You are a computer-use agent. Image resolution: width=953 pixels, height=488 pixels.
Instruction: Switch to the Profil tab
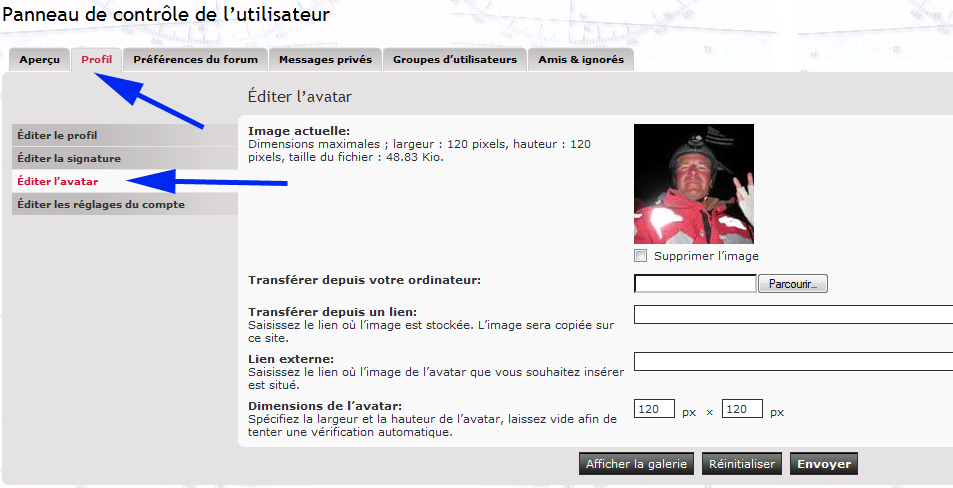(x=96, y=60)
